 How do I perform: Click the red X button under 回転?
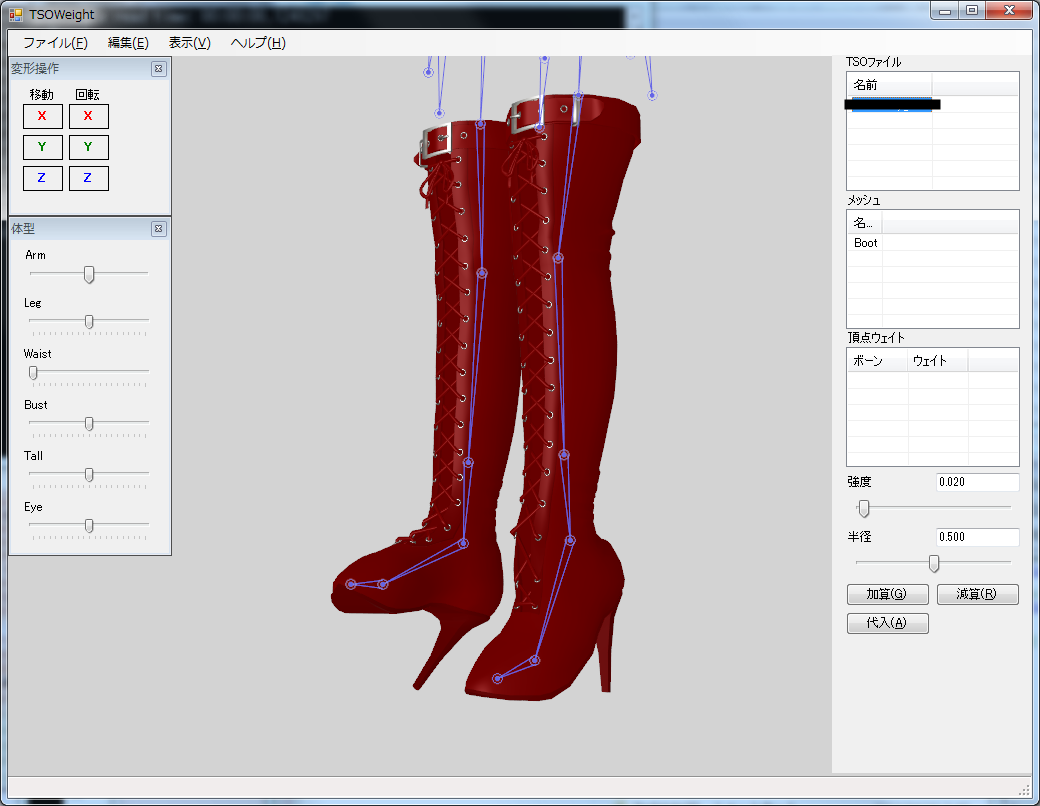(88, 116)
